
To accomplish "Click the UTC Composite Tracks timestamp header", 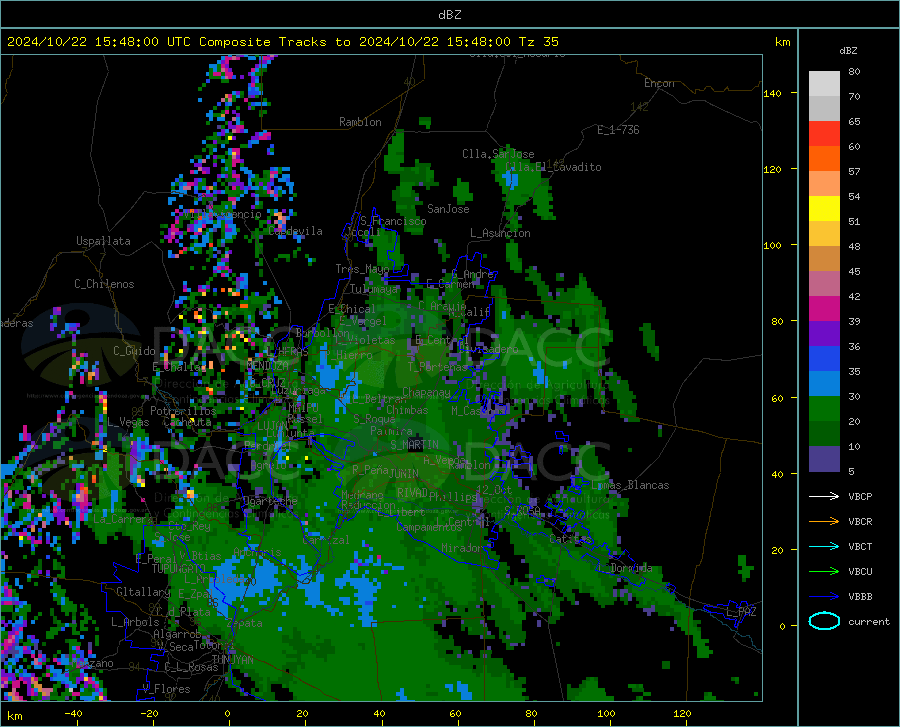I will tap(282, 42).
